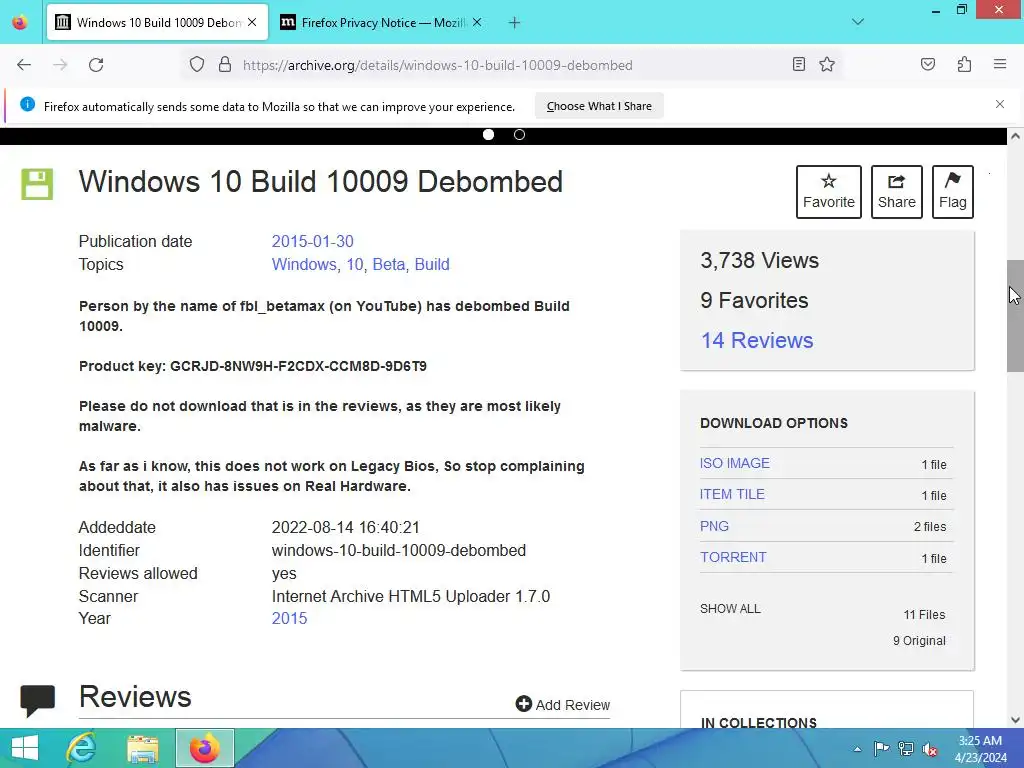Open File Explorer from taskbar
Image resolution: width=1024 pixels, height=768 pixels.
[x=143, y=749]
